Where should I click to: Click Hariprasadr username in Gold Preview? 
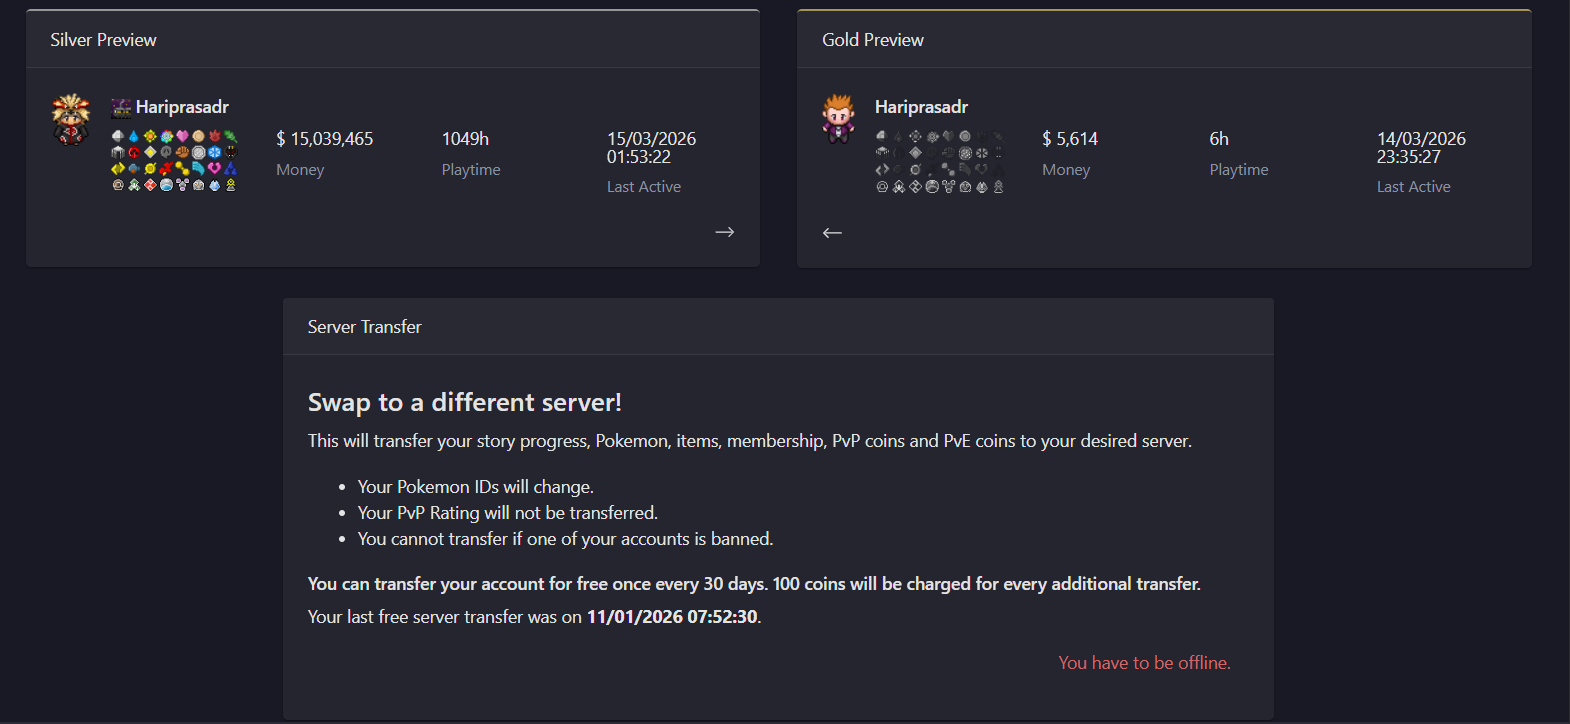coord(921,107)
